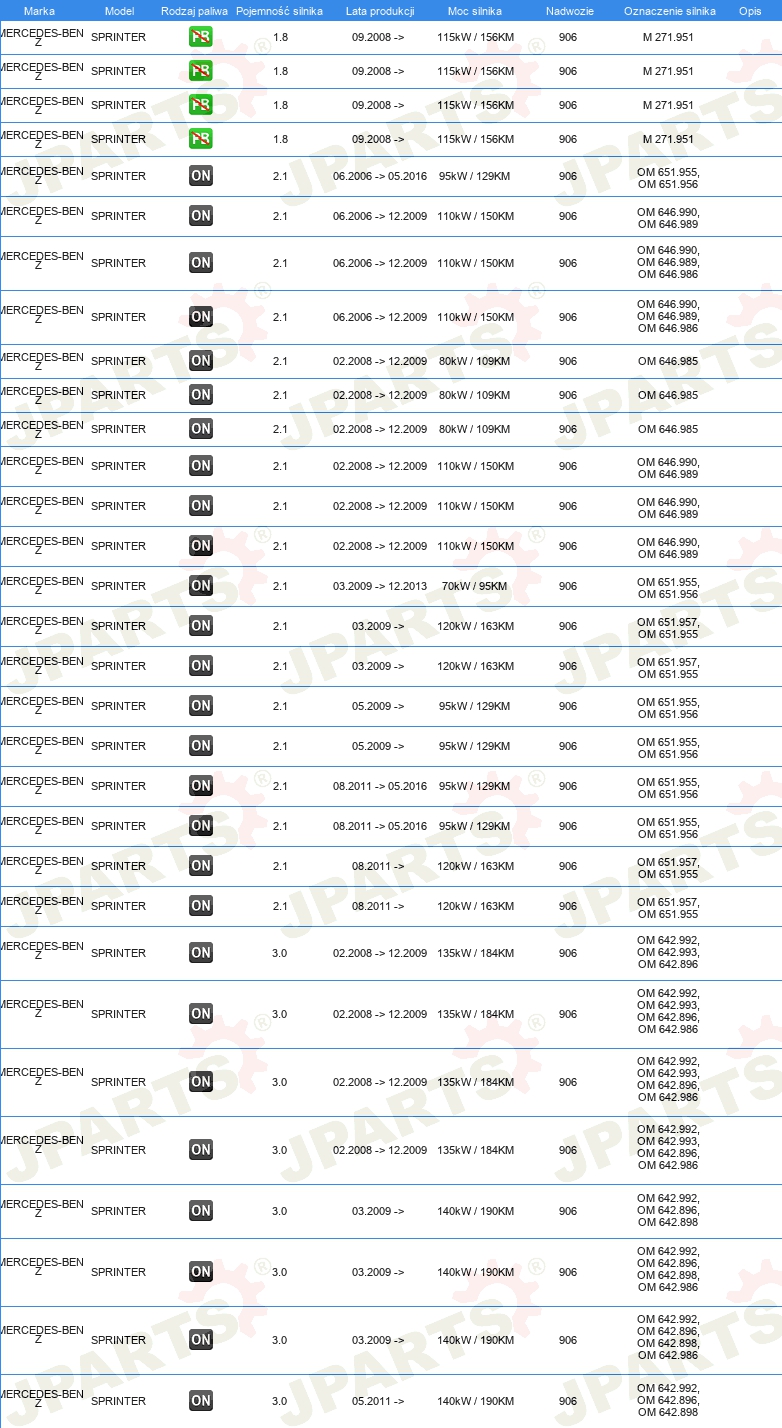Click the 06.2006 -> 05.2016 production date
The height and width of the screenshot is (1428, 782).
click(380, 176)
